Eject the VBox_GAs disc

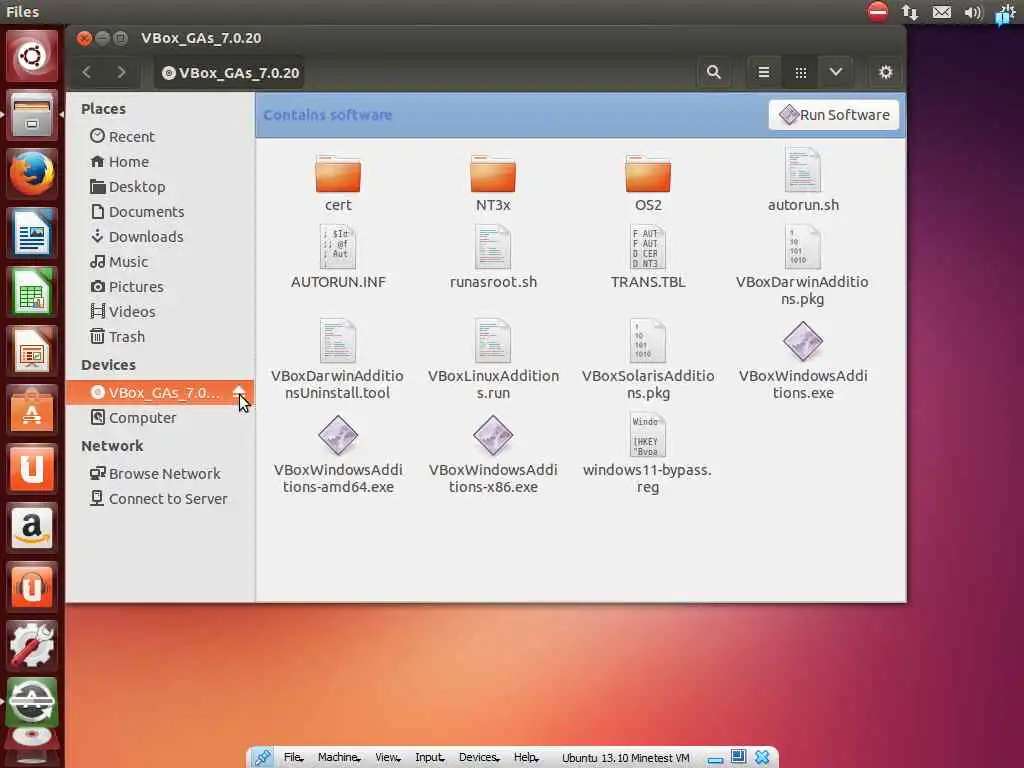click(239, 392)
